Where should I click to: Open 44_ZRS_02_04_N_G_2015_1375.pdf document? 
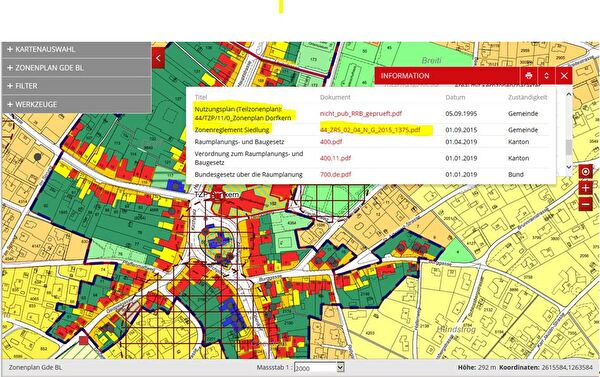pyautogui.click(x=370, y=130)
